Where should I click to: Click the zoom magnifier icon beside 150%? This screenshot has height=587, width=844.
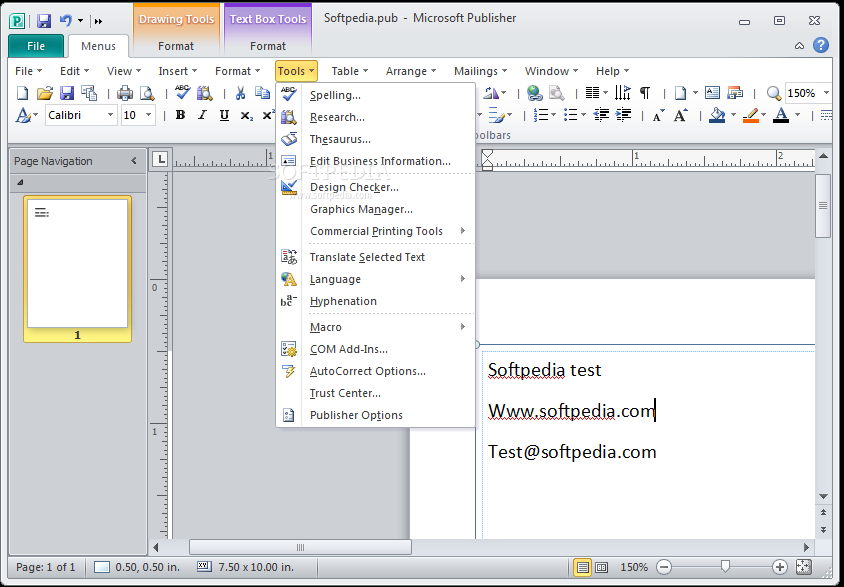(773, 94)
